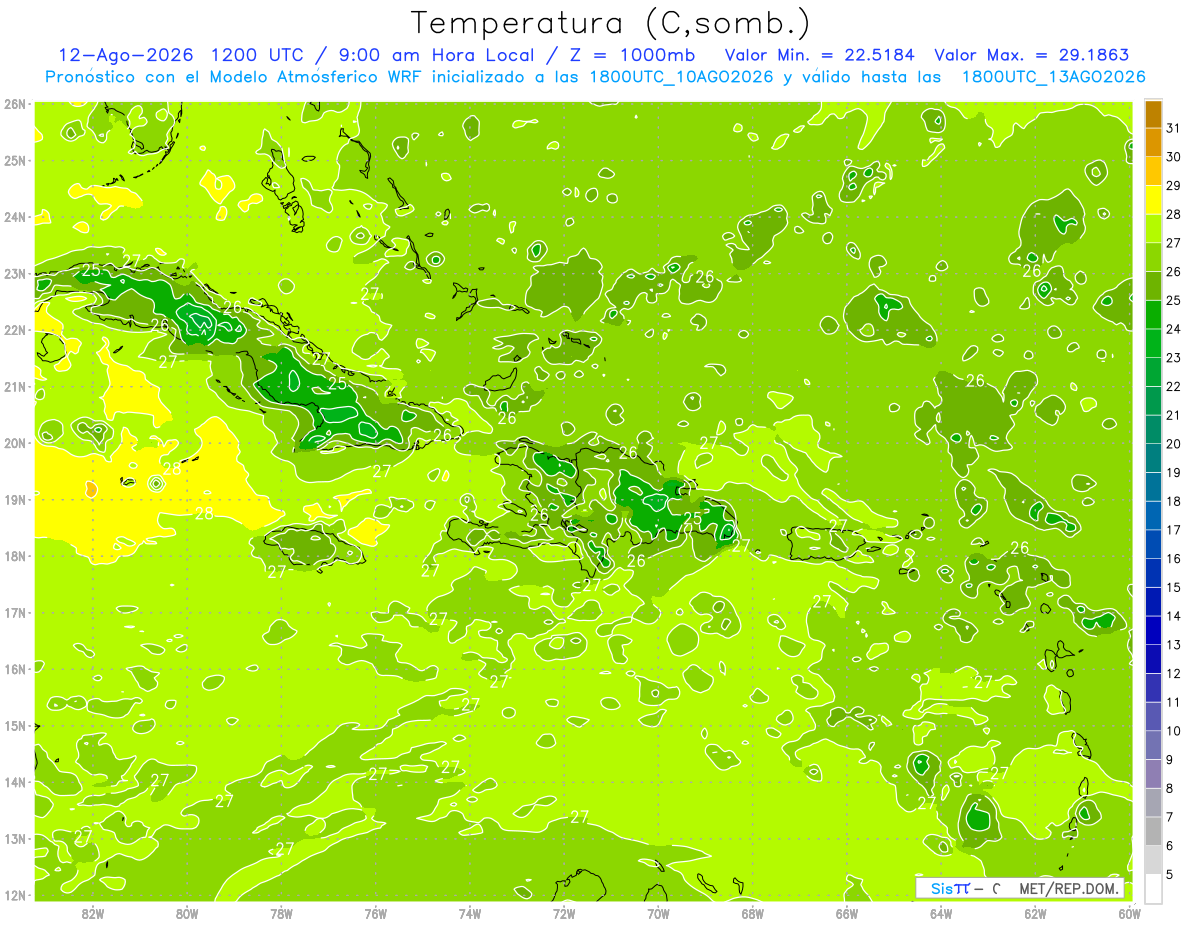Click the longitude label "68W"
This screenshot has width=1200, height=927.
point(752,913)
